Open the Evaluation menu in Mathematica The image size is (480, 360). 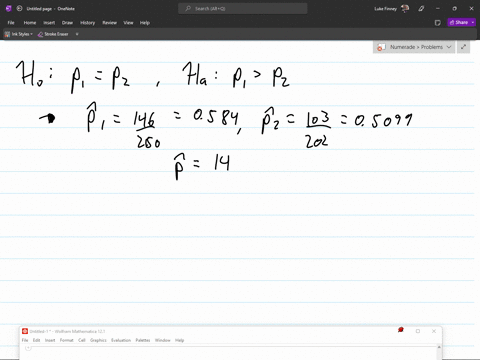[x=121, y=340]
